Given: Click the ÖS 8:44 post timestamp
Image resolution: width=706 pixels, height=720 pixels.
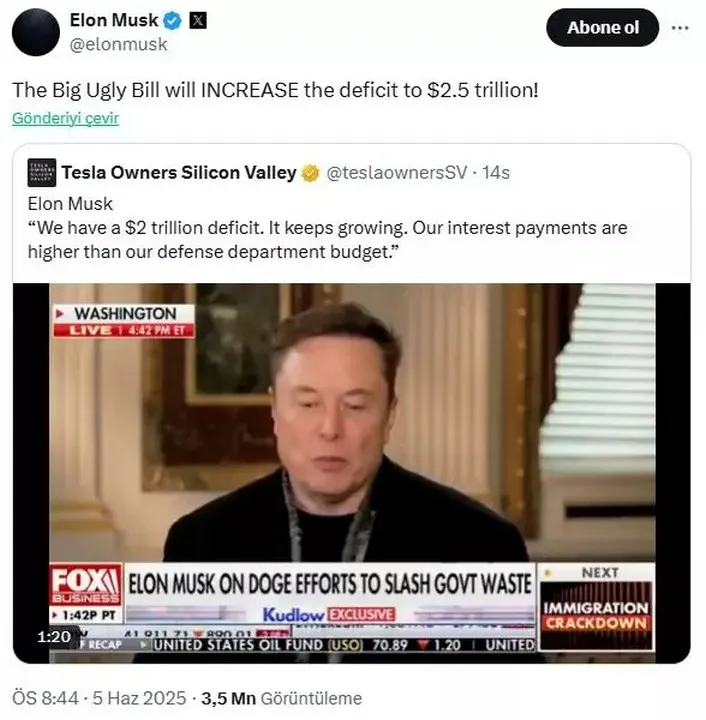Looking at the screenshot, I should point(45,698).
